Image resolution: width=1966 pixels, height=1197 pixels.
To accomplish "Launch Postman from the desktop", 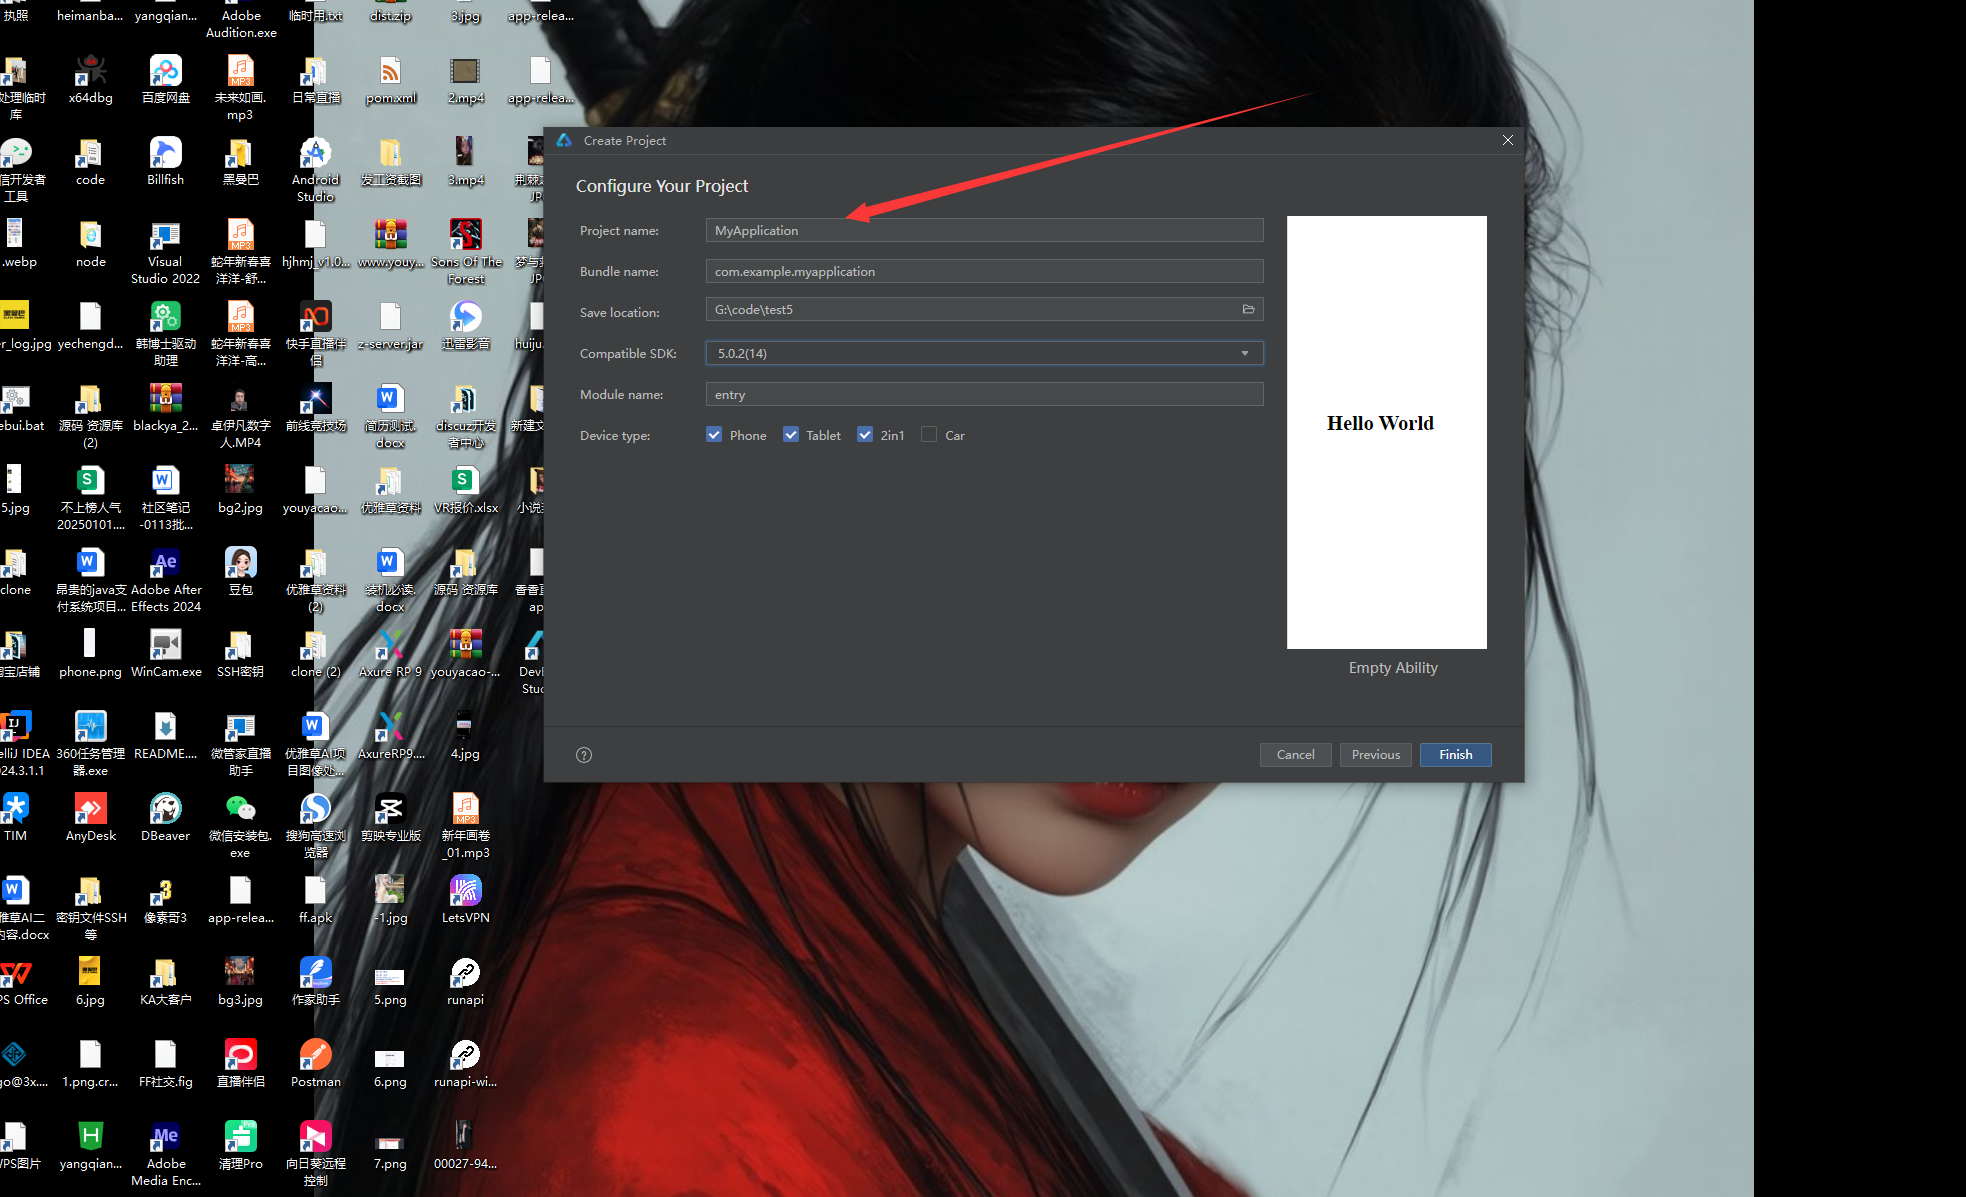I will coord(314,1055).
